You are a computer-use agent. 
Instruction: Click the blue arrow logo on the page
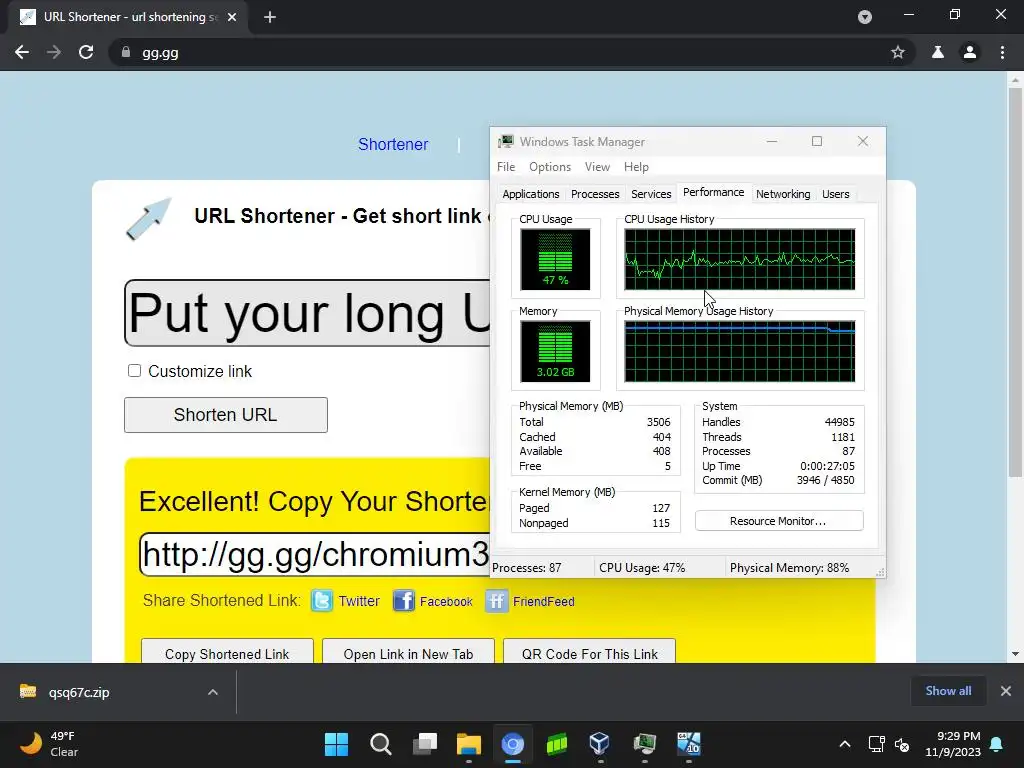click(x=148, y=219)
